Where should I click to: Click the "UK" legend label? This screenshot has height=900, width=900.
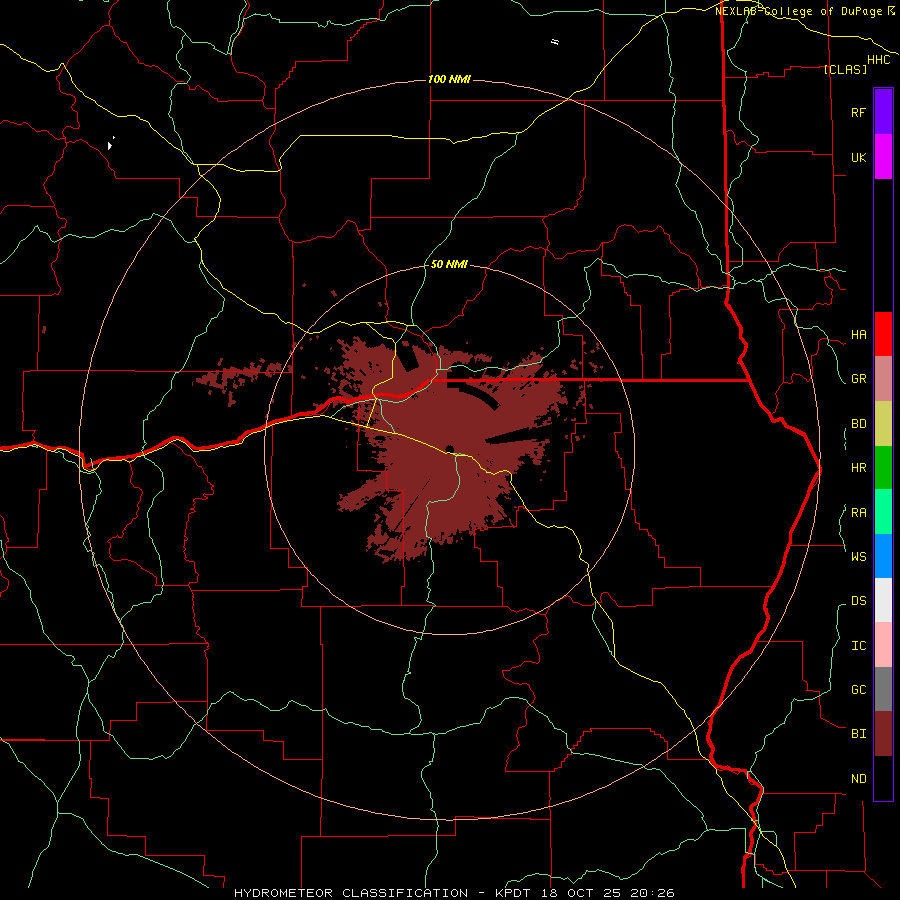[x=858, y=157]
